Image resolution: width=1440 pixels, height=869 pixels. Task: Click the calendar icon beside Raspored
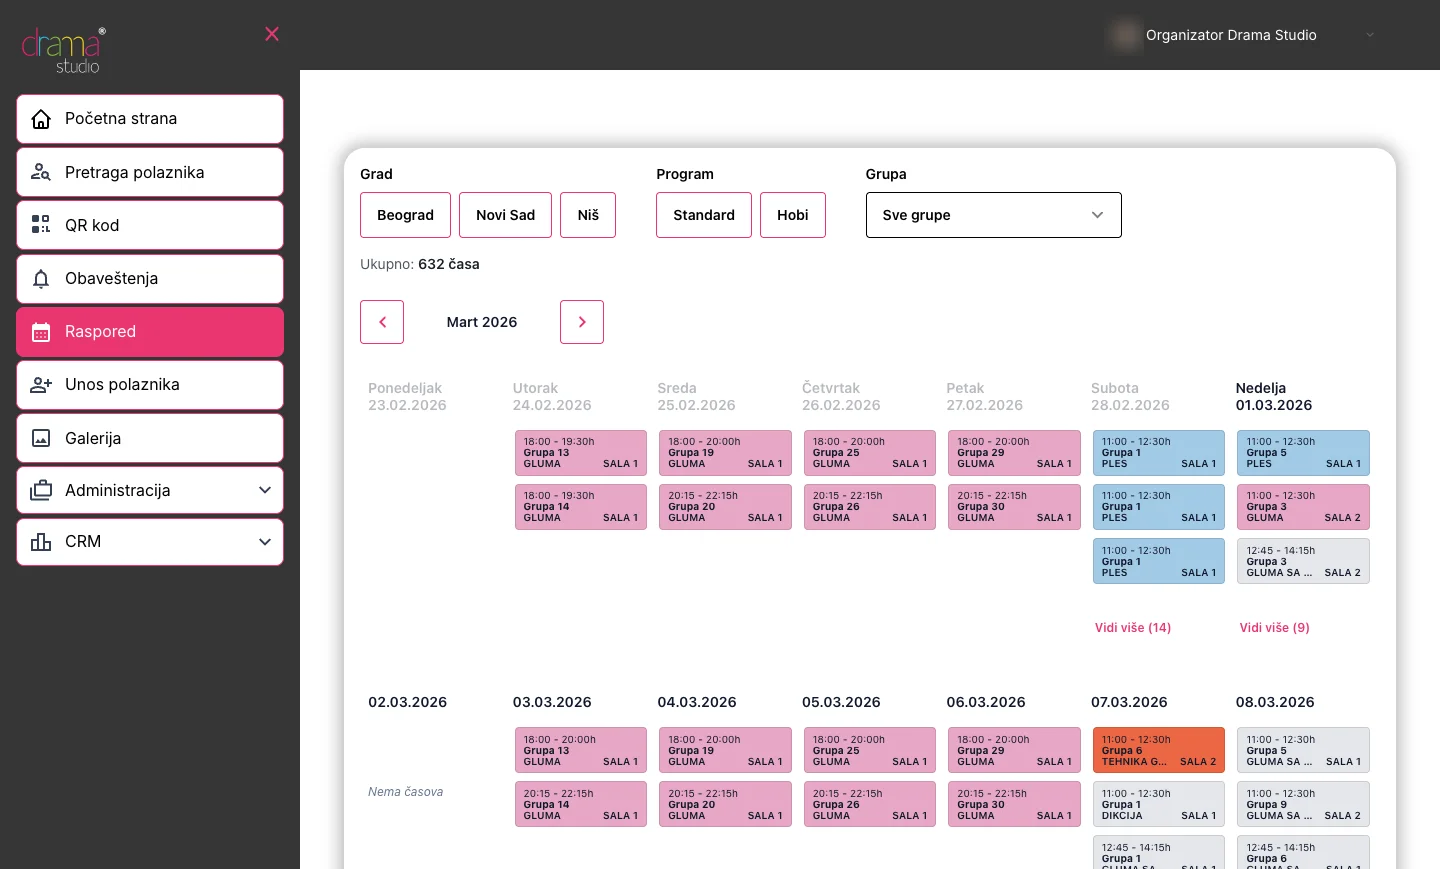pos(41,332)
